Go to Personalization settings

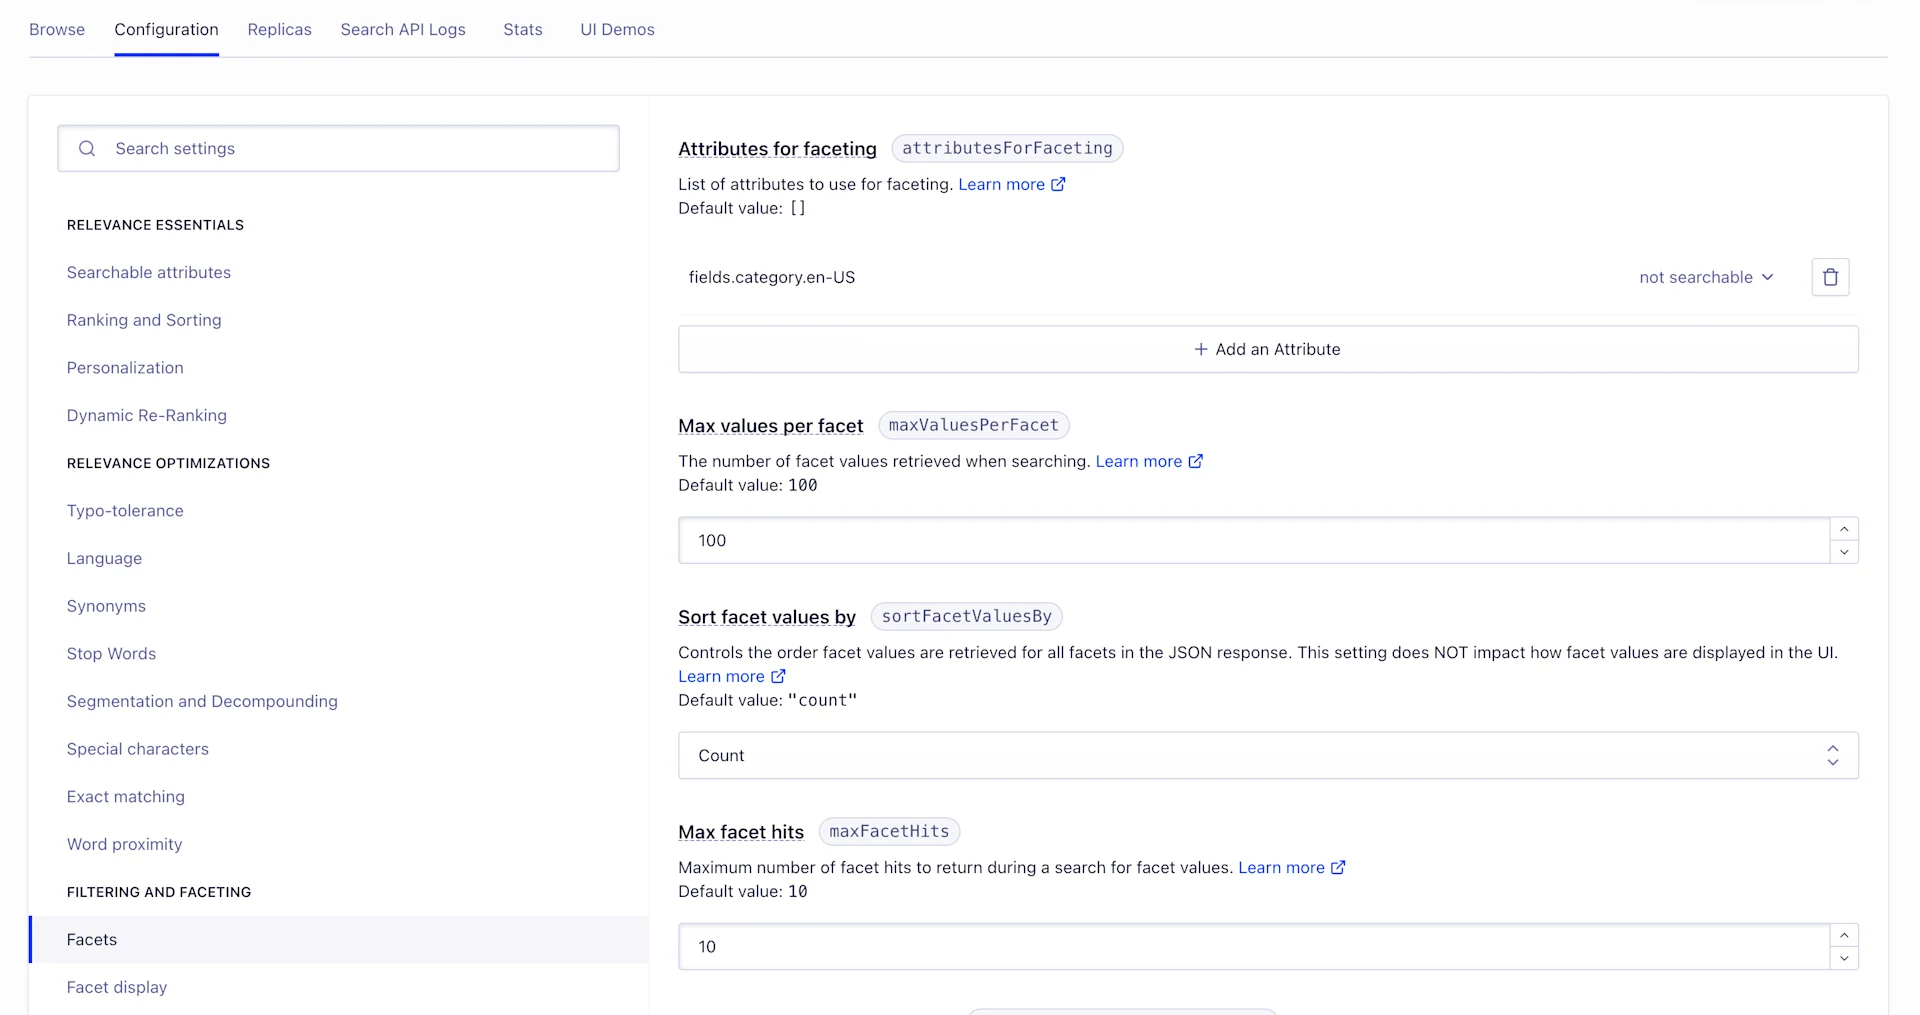pos(125,367)
